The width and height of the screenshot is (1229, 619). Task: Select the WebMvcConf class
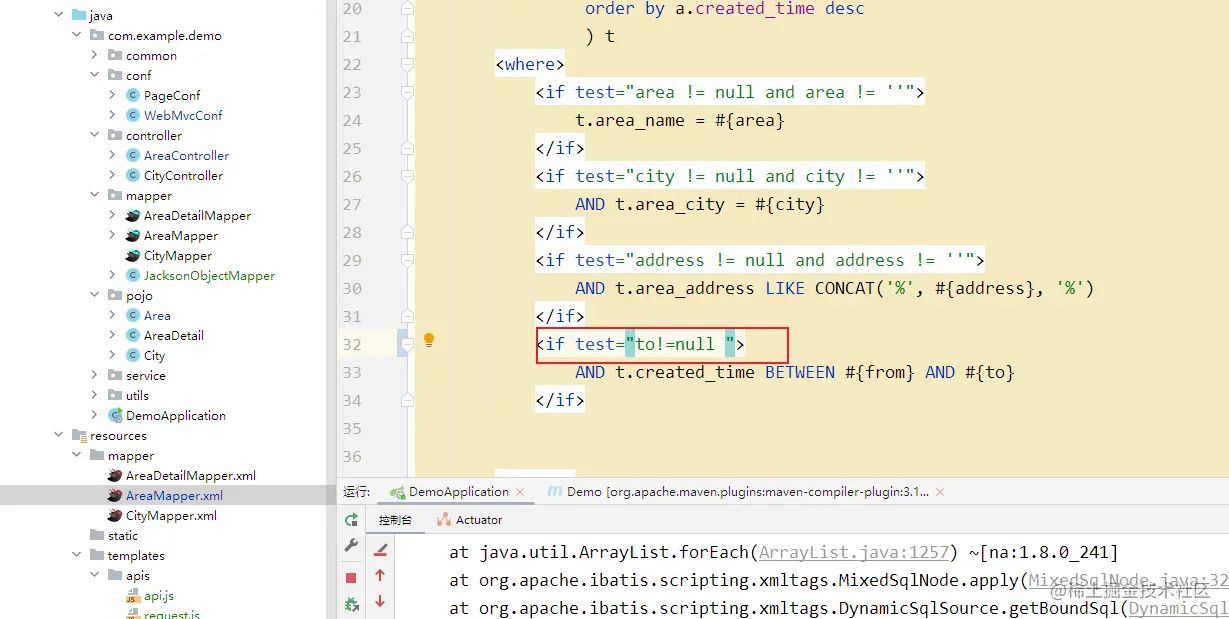183,116
